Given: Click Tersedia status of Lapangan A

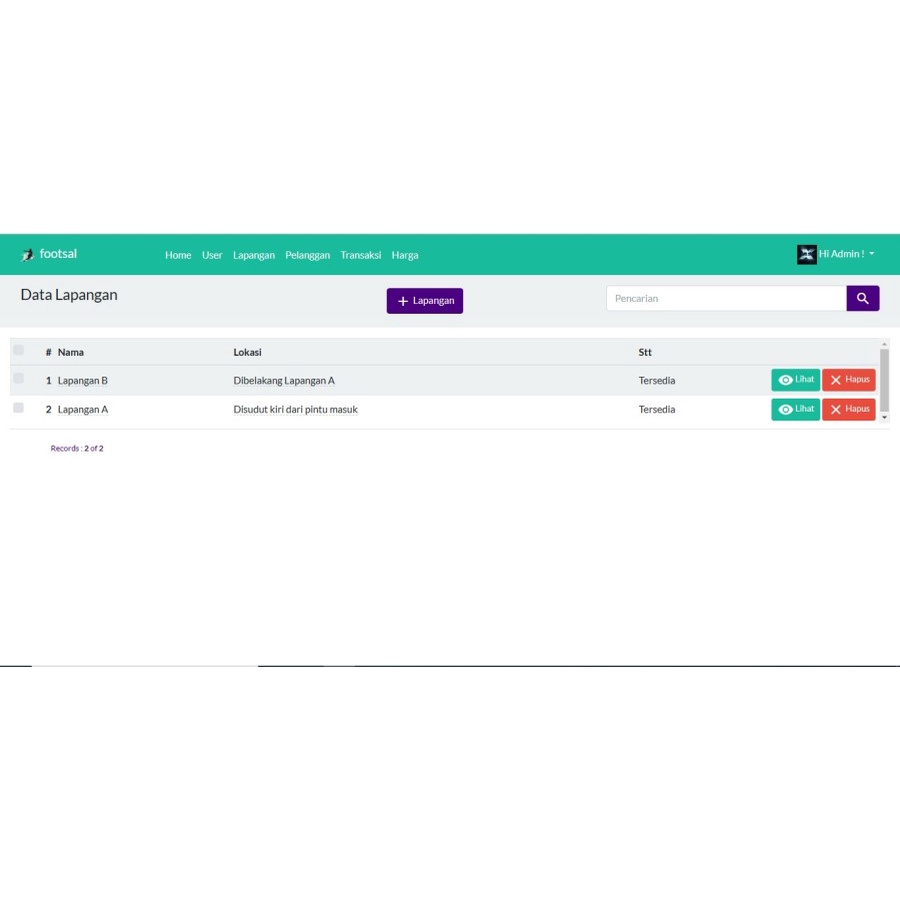Looking at the screenshot, I should (x=657, y=409).
